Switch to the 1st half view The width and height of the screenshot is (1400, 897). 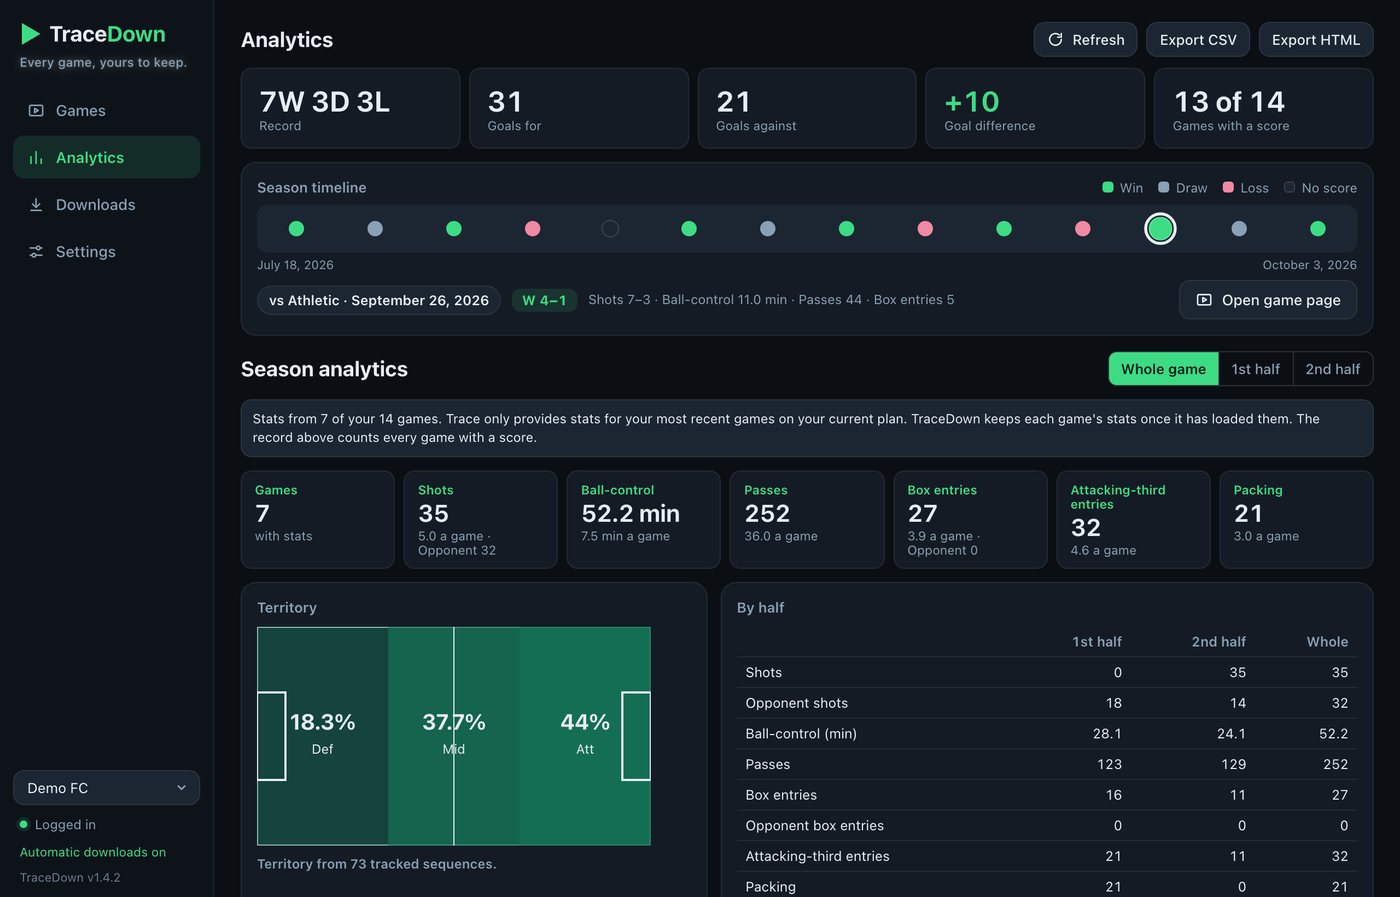pos(1255,369)
